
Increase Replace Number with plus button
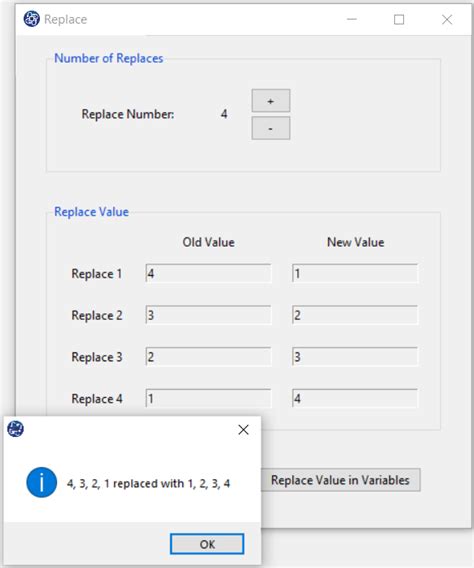click(271, 101)
